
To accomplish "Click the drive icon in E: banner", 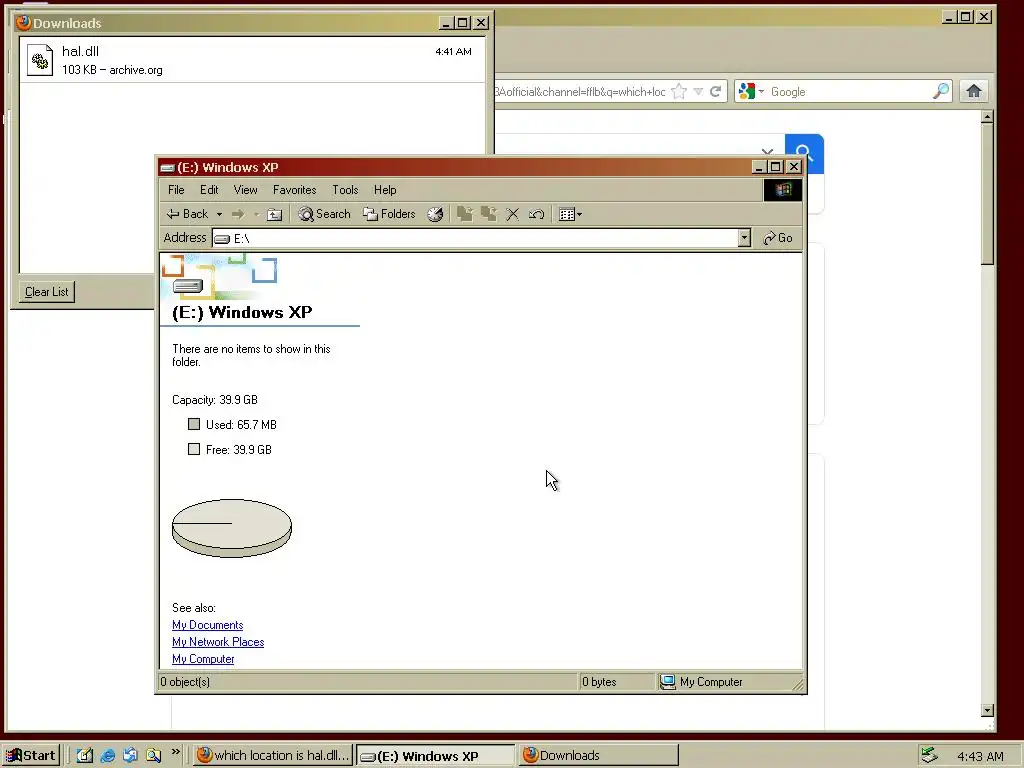I will pos(188,286).
